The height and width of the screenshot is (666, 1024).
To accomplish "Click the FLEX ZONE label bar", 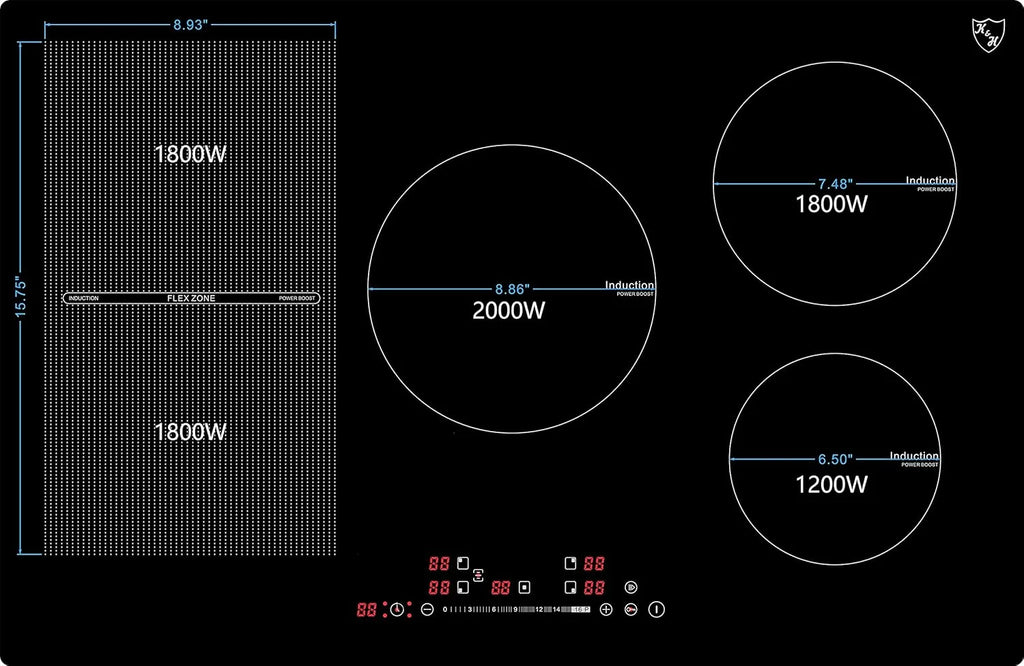I will coord(191,298).
